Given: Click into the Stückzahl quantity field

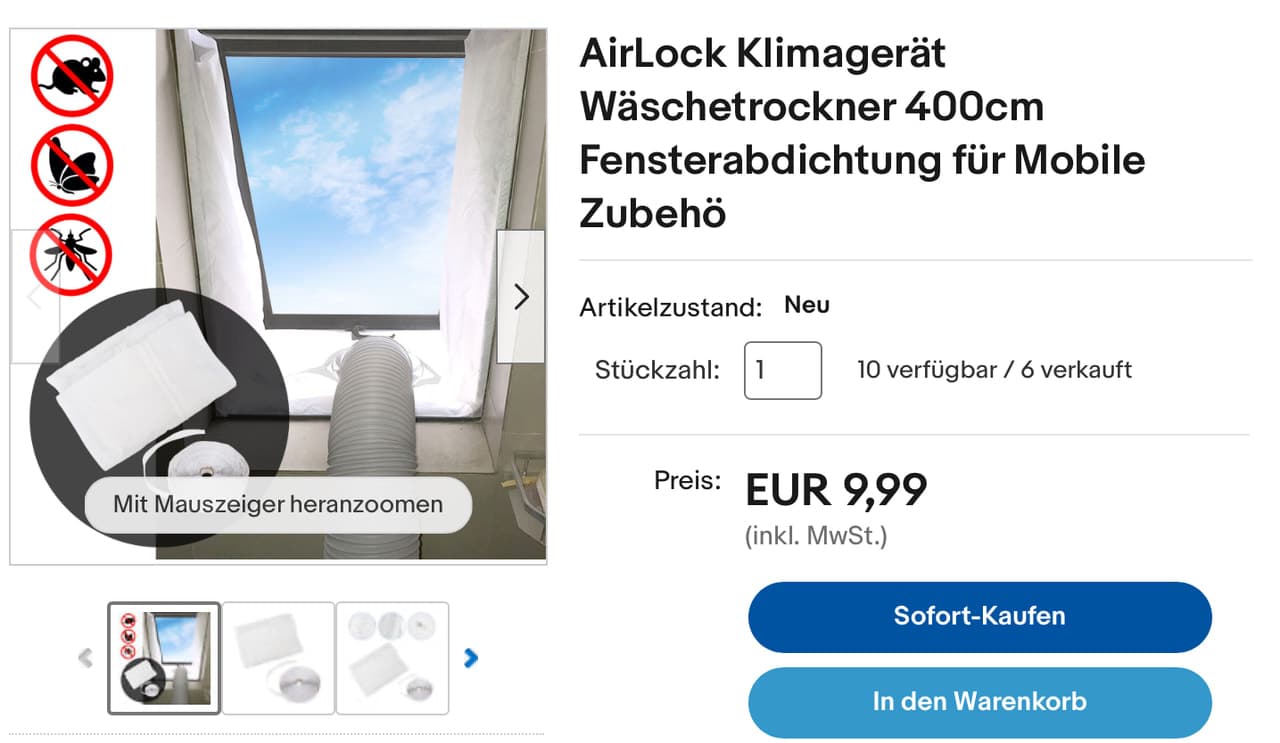Looking at the screenshot, I should tap(783, 370).
